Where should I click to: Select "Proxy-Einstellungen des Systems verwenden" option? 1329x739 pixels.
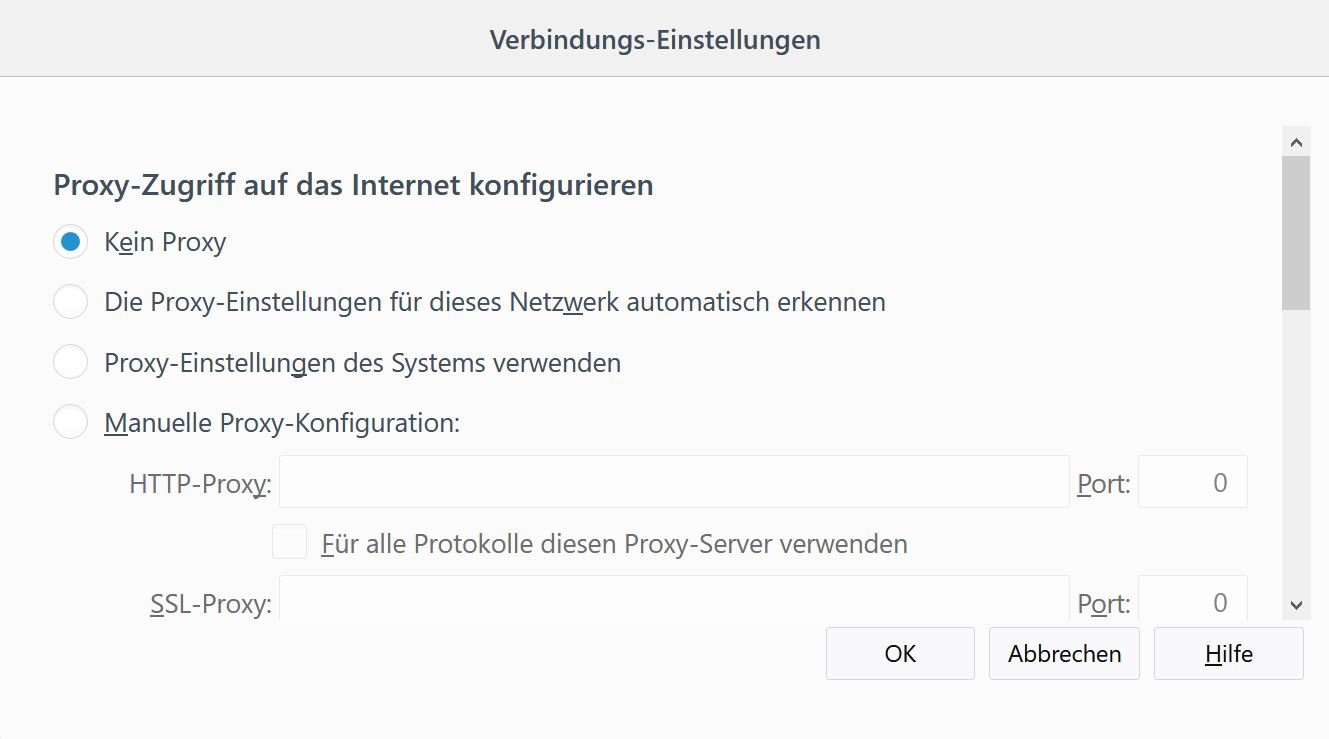click(70, 362)
